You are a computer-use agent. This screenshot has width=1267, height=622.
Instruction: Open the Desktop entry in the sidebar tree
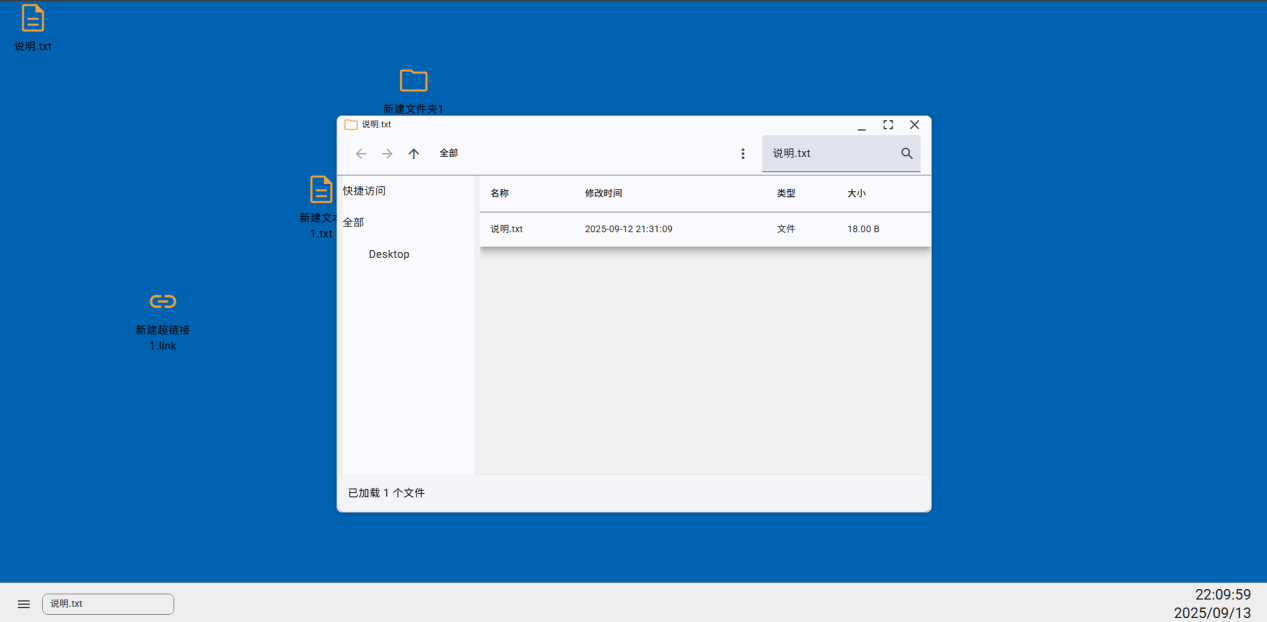[388, 254]
